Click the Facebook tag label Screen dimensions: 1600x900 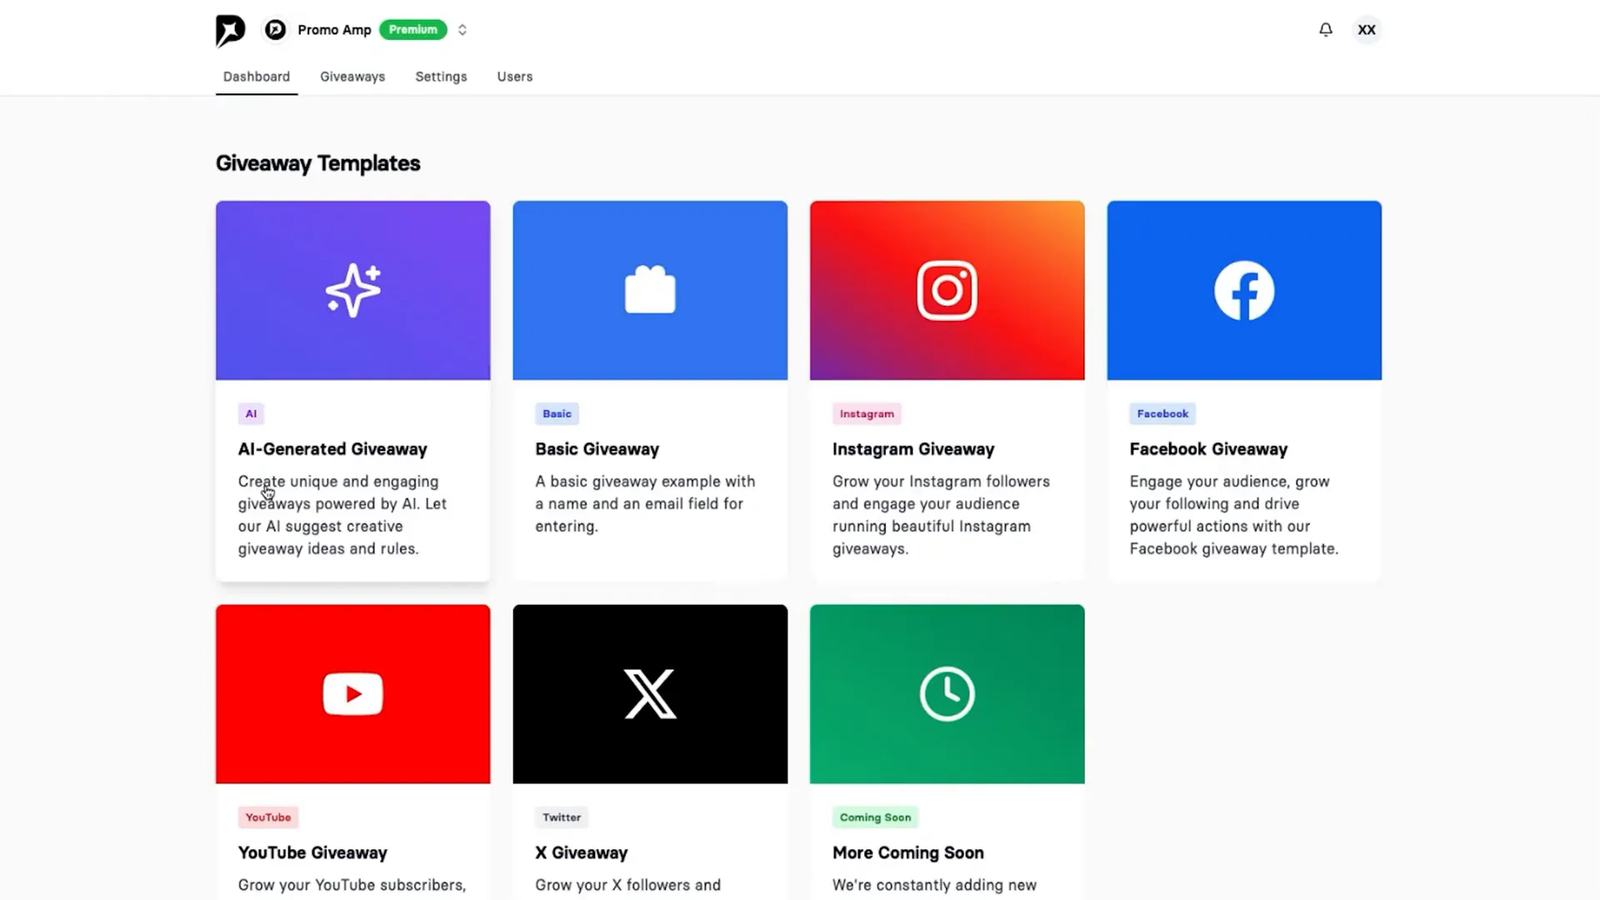click(x=1162, y=414)
